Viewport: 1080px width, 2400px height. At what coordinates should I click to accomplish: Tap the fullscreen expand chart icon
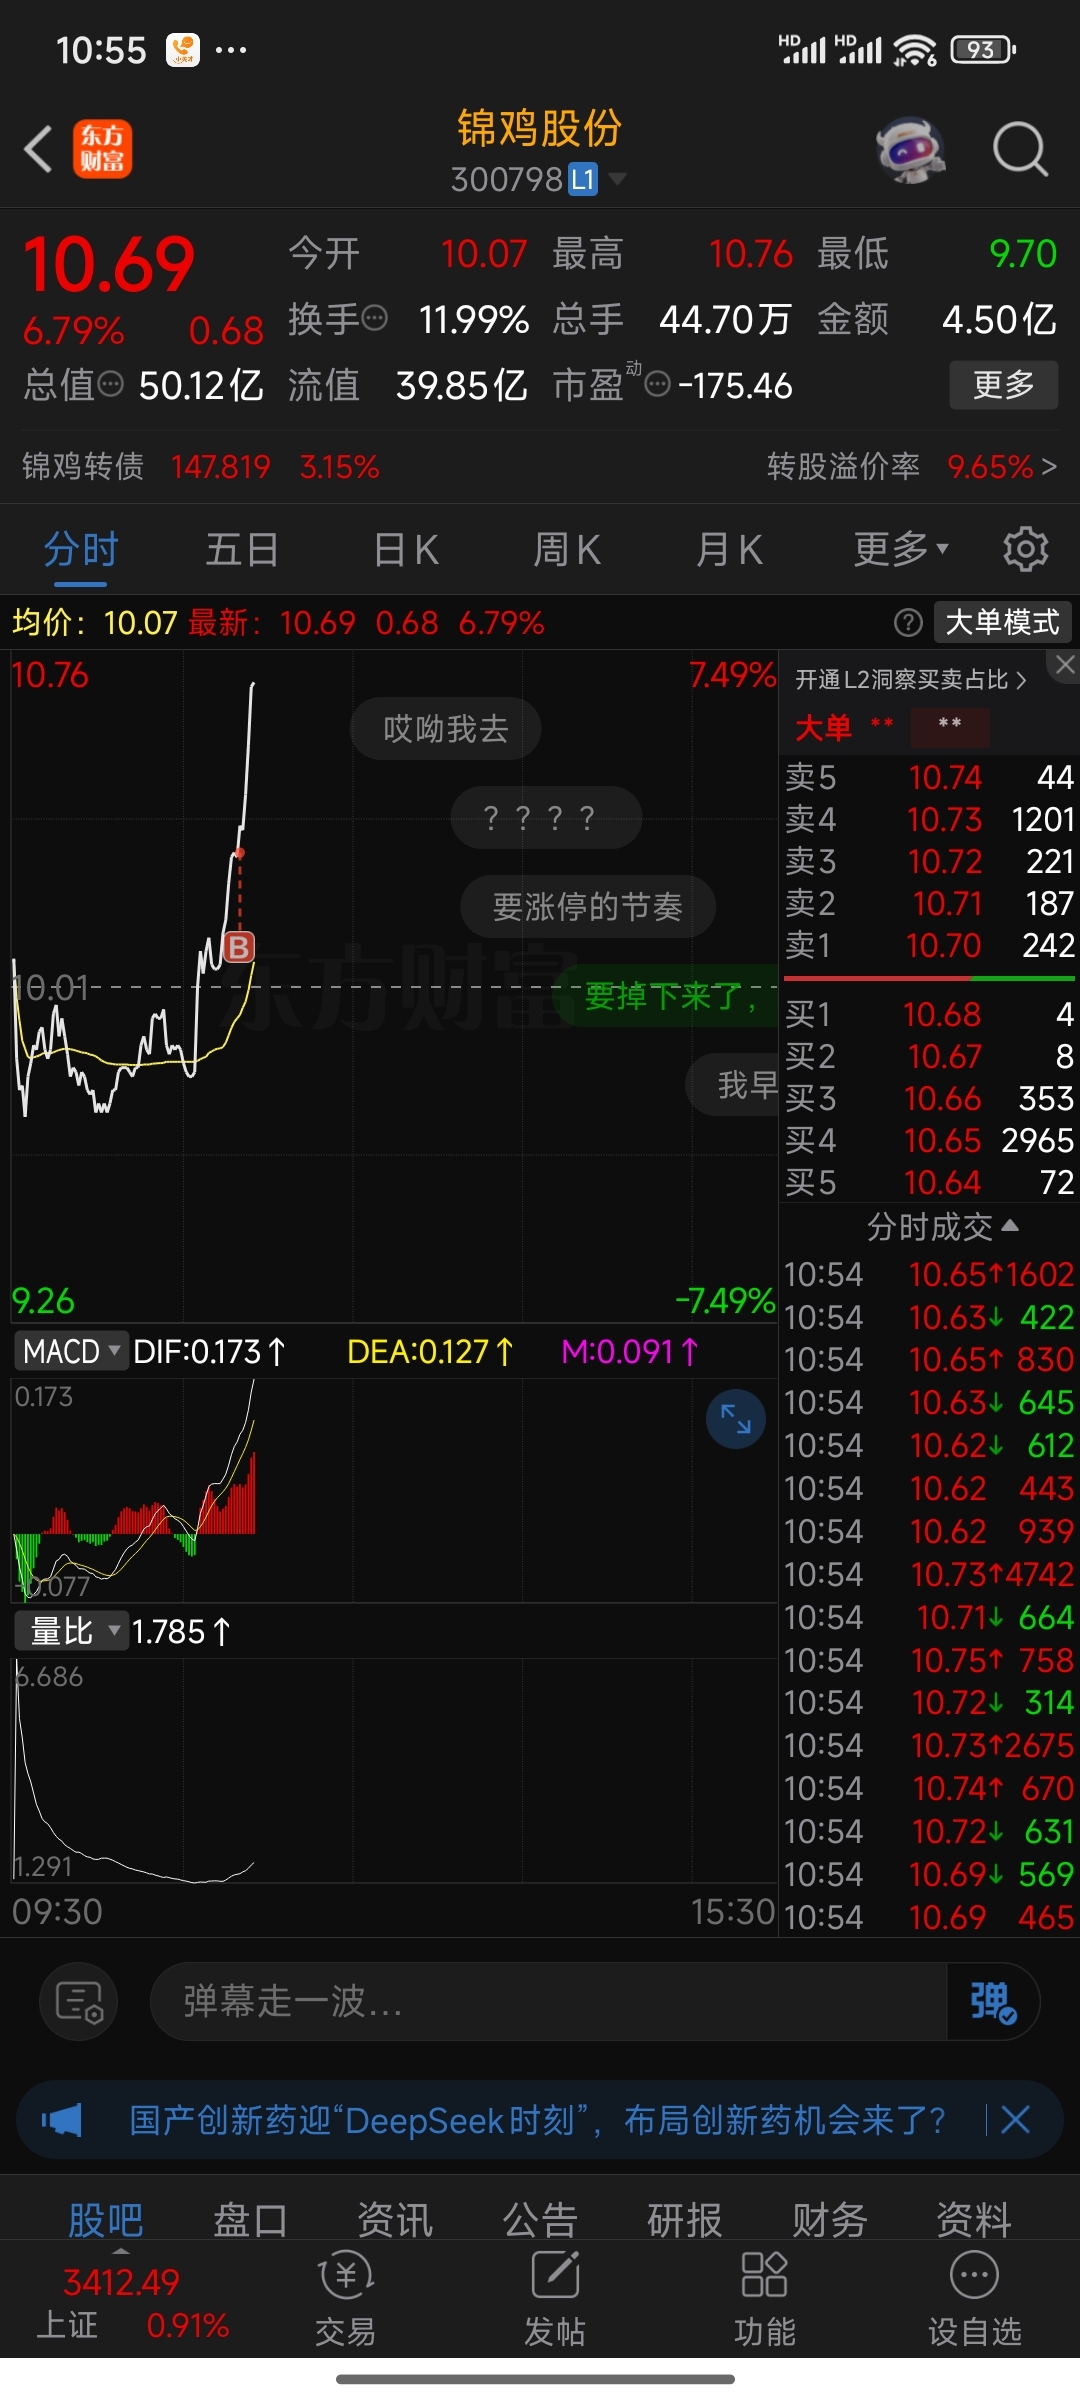click(x=736, y=1419)
